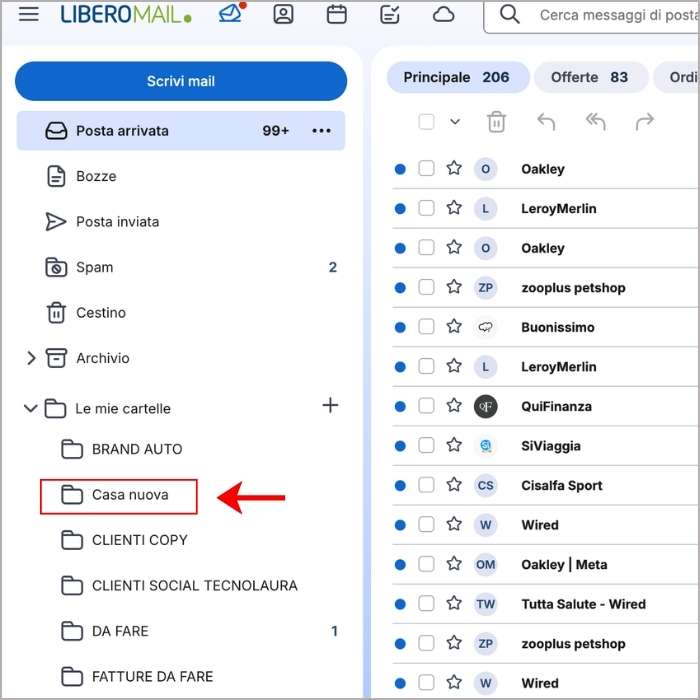Open the cloud drive icon

pyautogui.click(x=443, y=15)
